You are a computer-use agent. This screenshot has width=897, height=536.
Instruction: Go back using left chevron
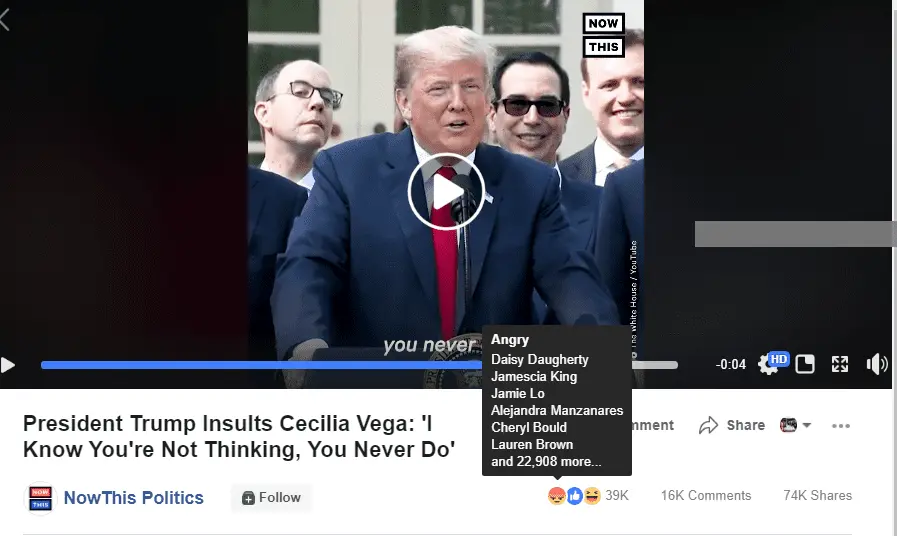(5, 20)
